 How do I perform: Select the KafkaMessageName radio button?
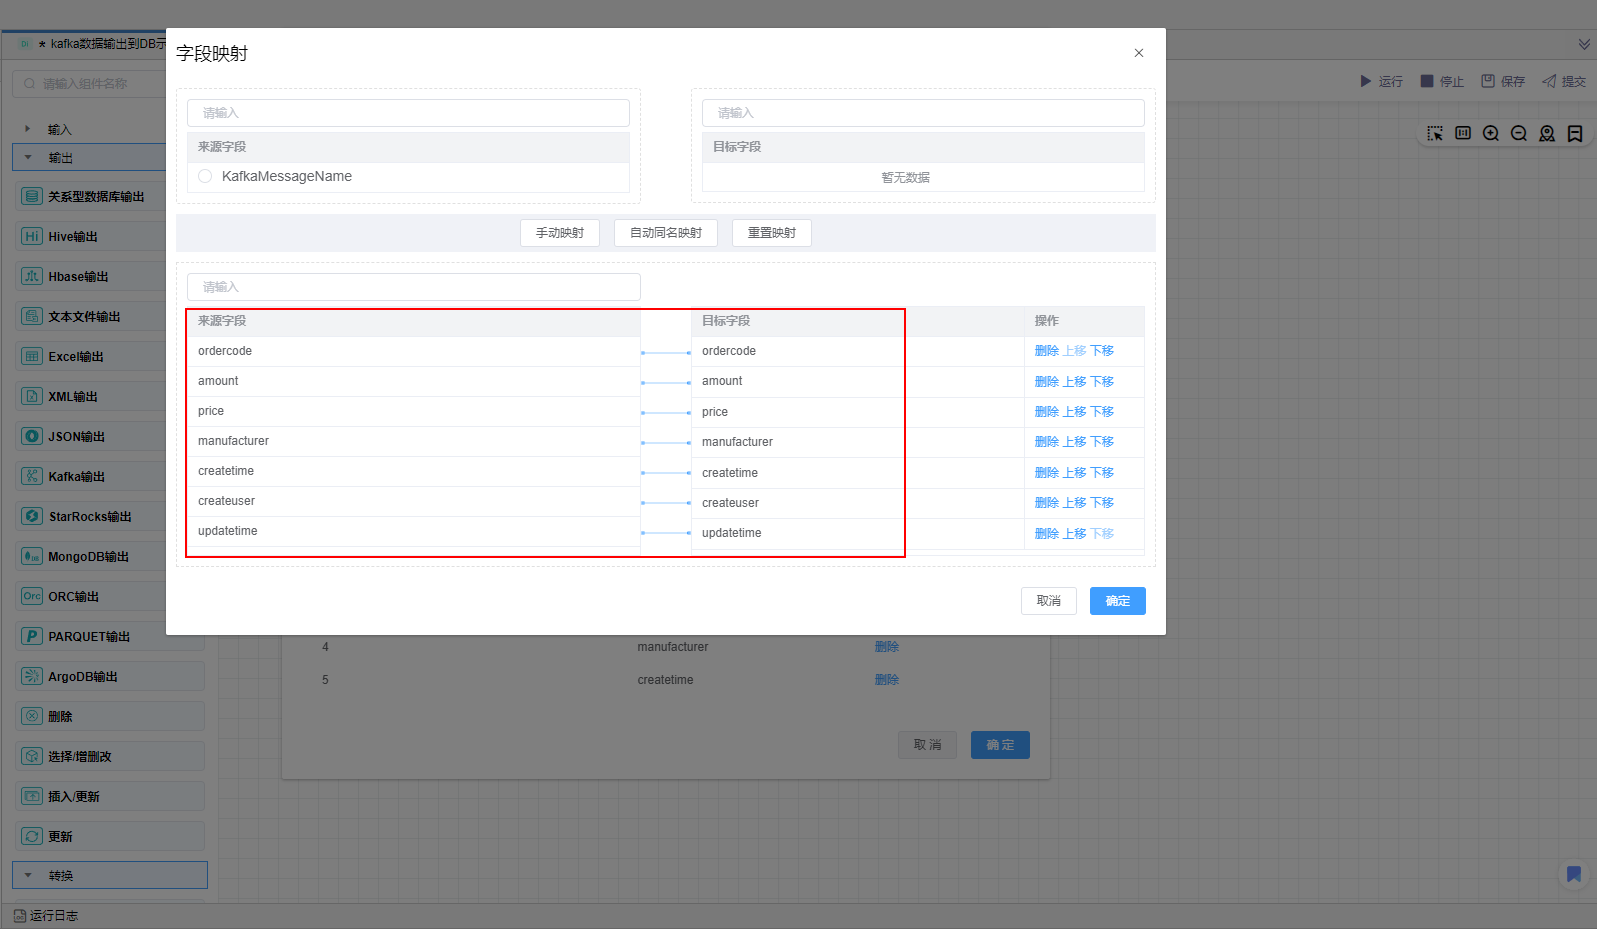click(x=205, y=177)
